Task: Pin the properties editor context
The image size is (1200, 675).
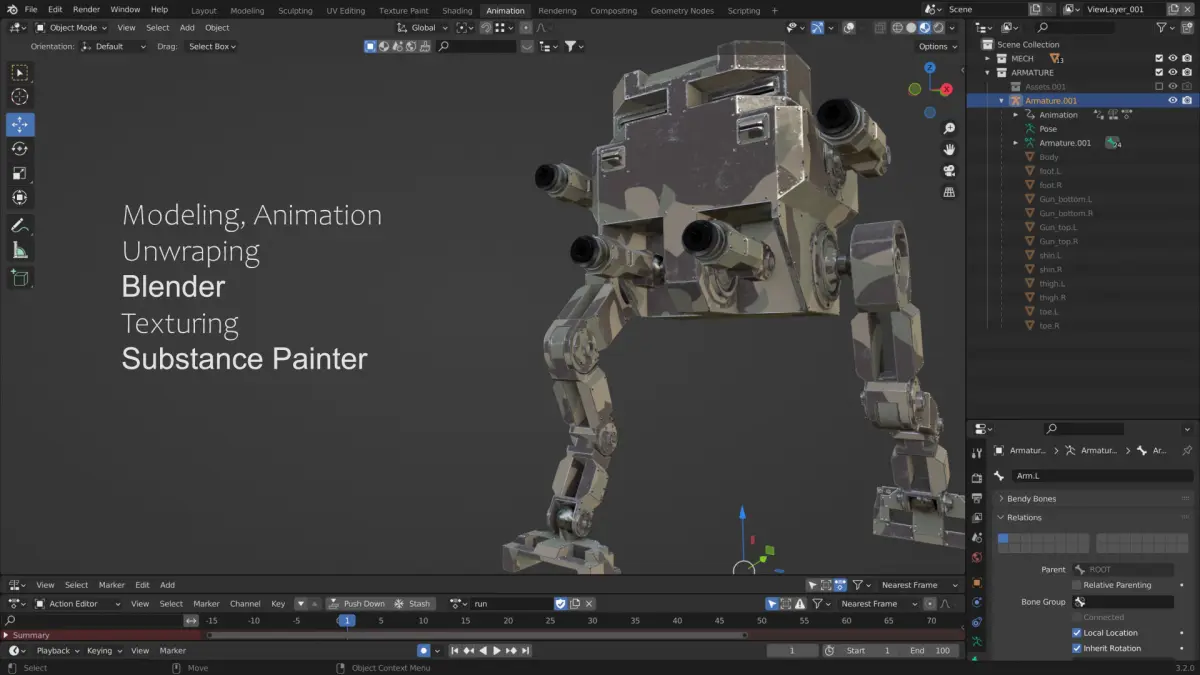Action: tap(1187, 451)
